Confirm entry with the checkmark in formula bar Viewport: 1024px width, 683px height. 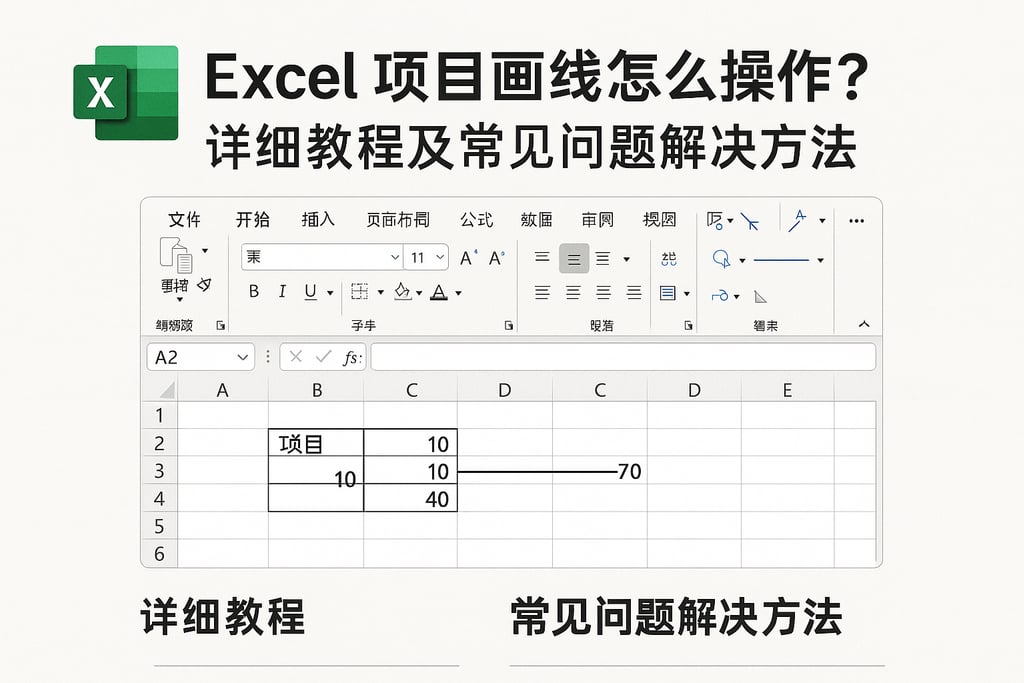coord(324,356)
